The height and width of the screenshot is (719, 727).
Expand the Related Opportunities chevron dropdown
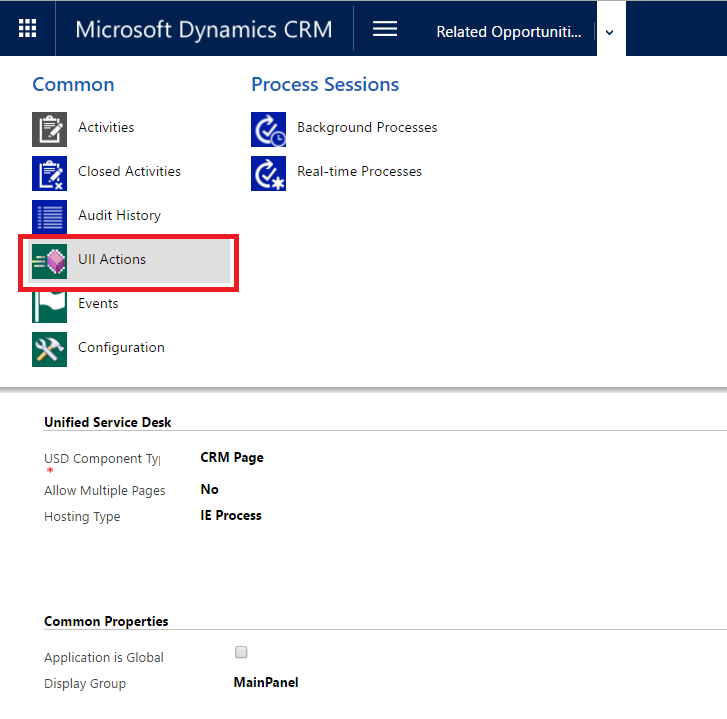click(610, 32)
